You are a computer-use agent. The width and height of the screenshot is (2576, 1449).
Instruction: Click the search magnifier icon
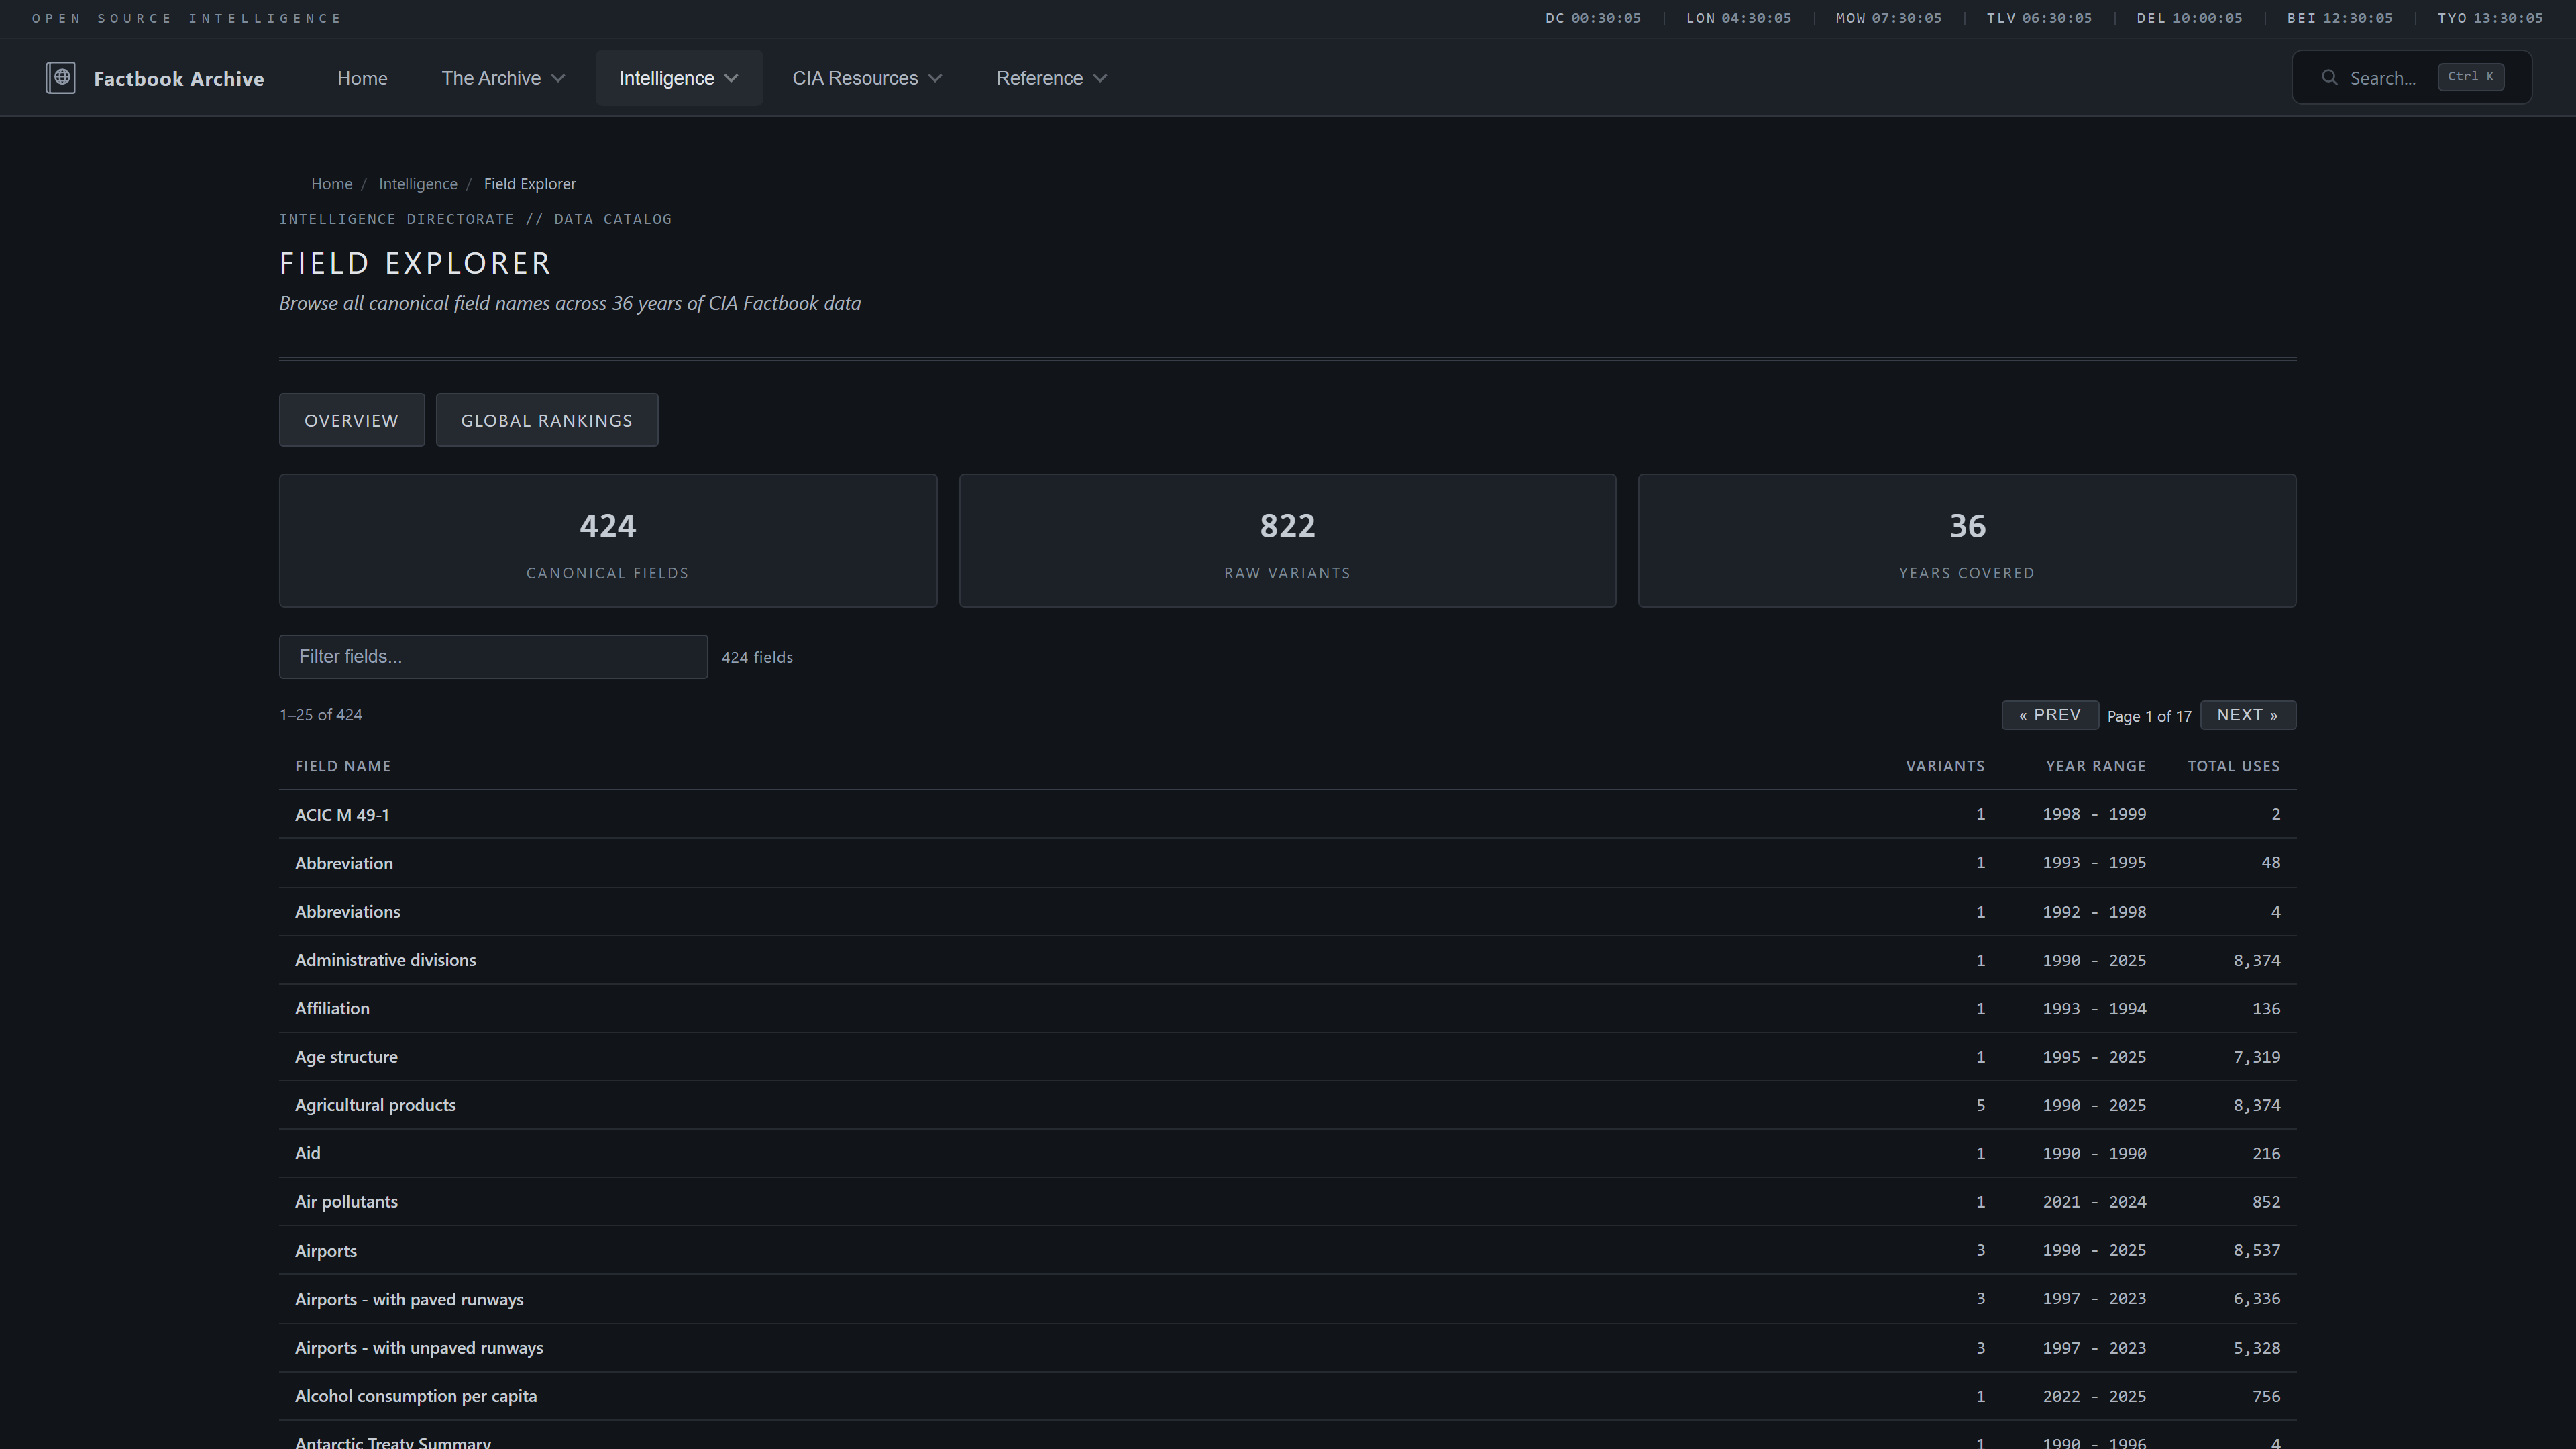point(2329,78)
